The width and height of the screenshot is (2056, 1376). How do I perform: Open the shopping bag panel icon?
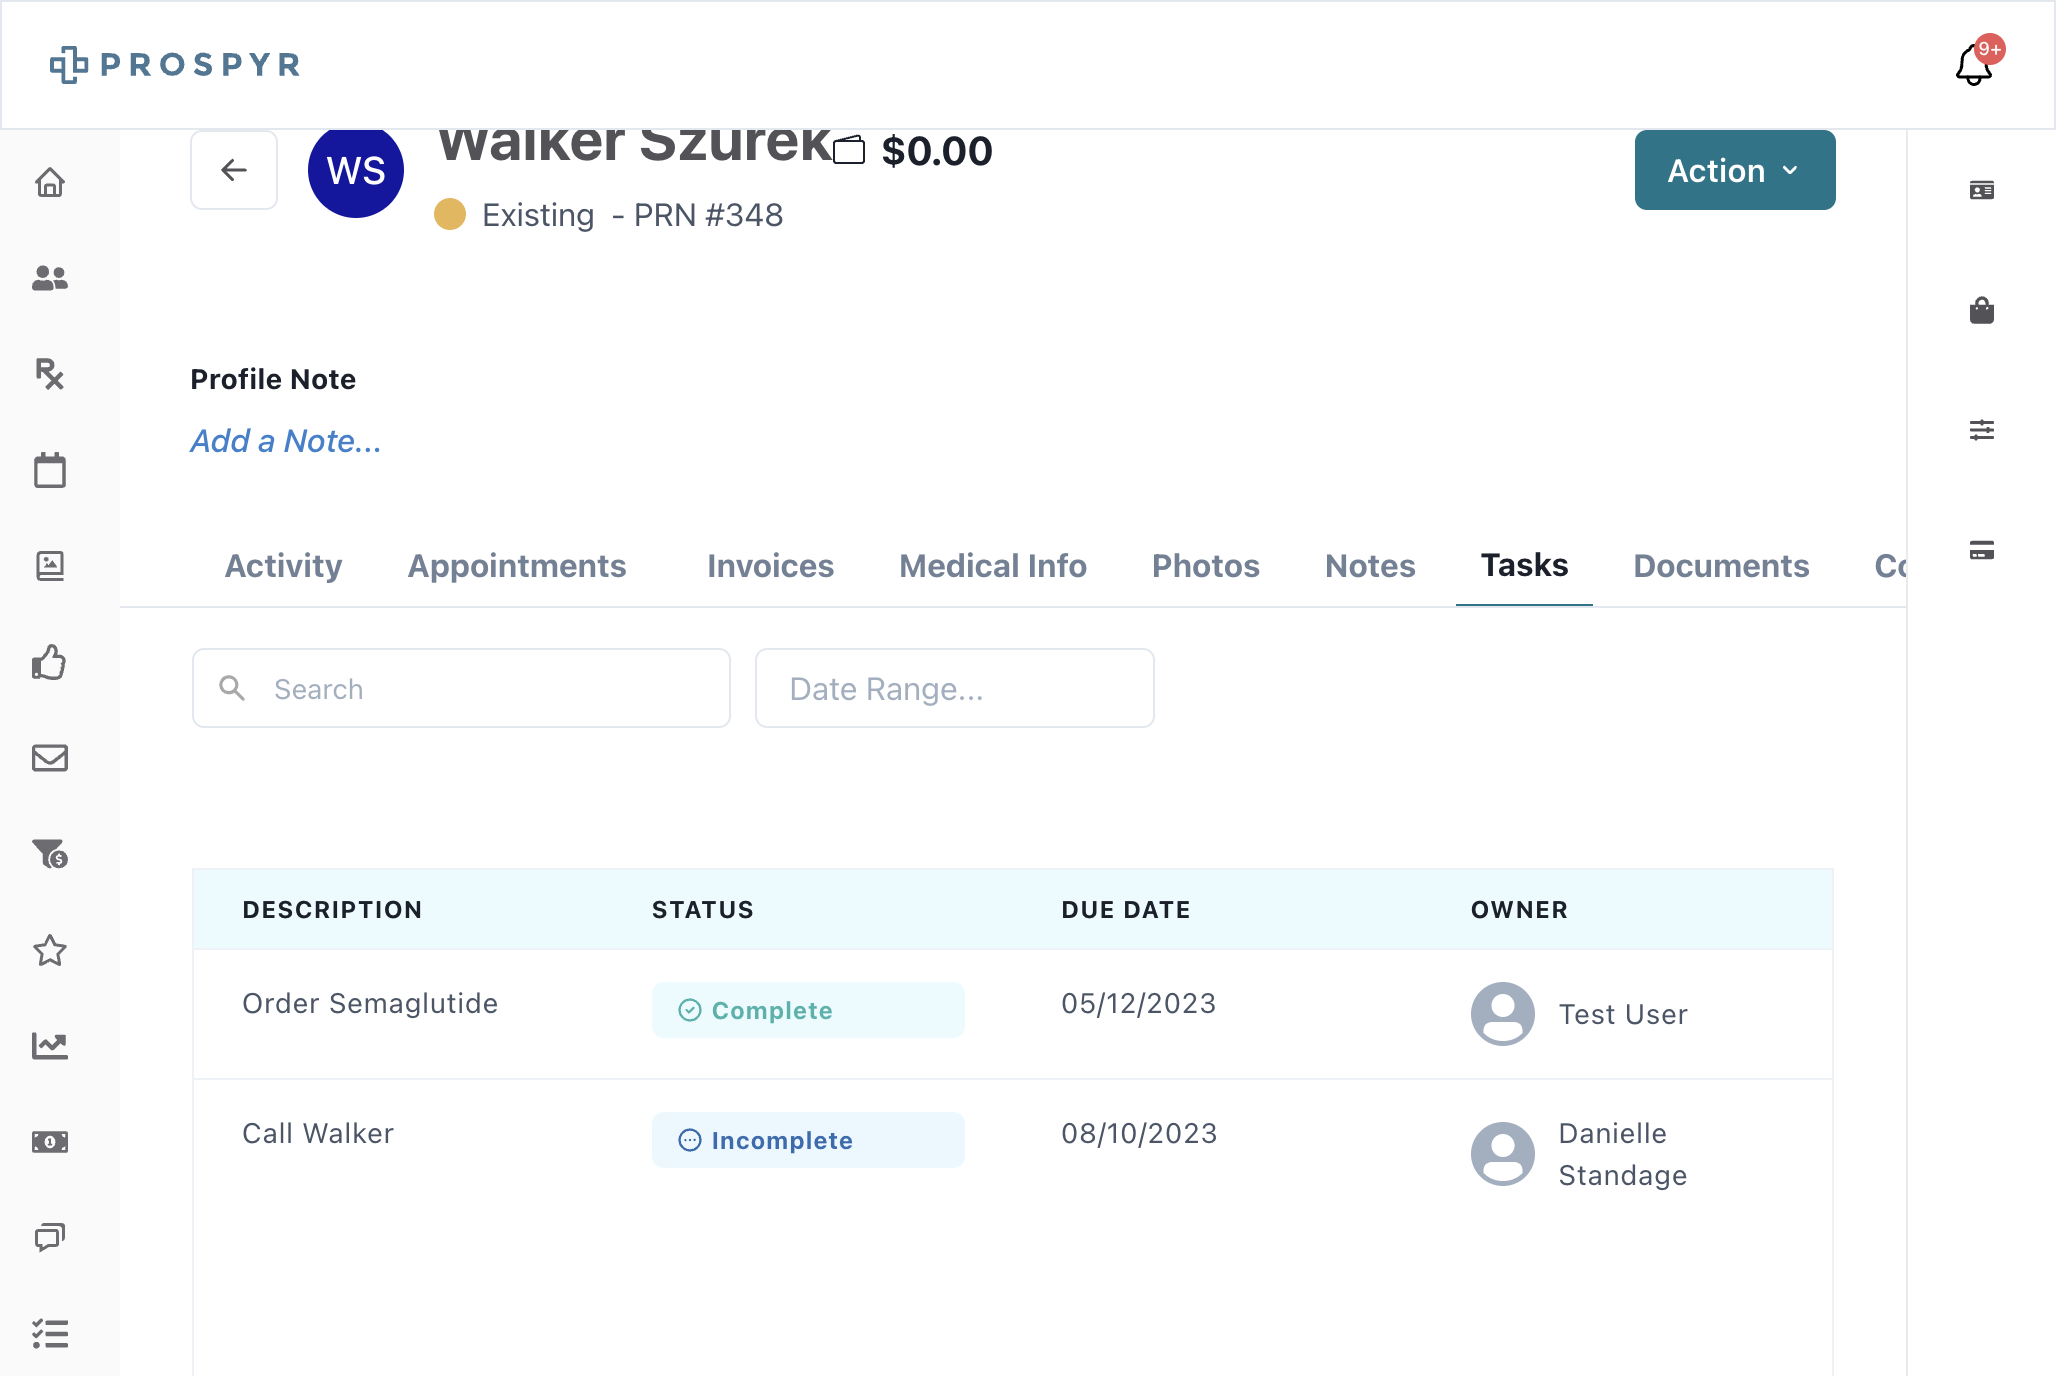1982,310
